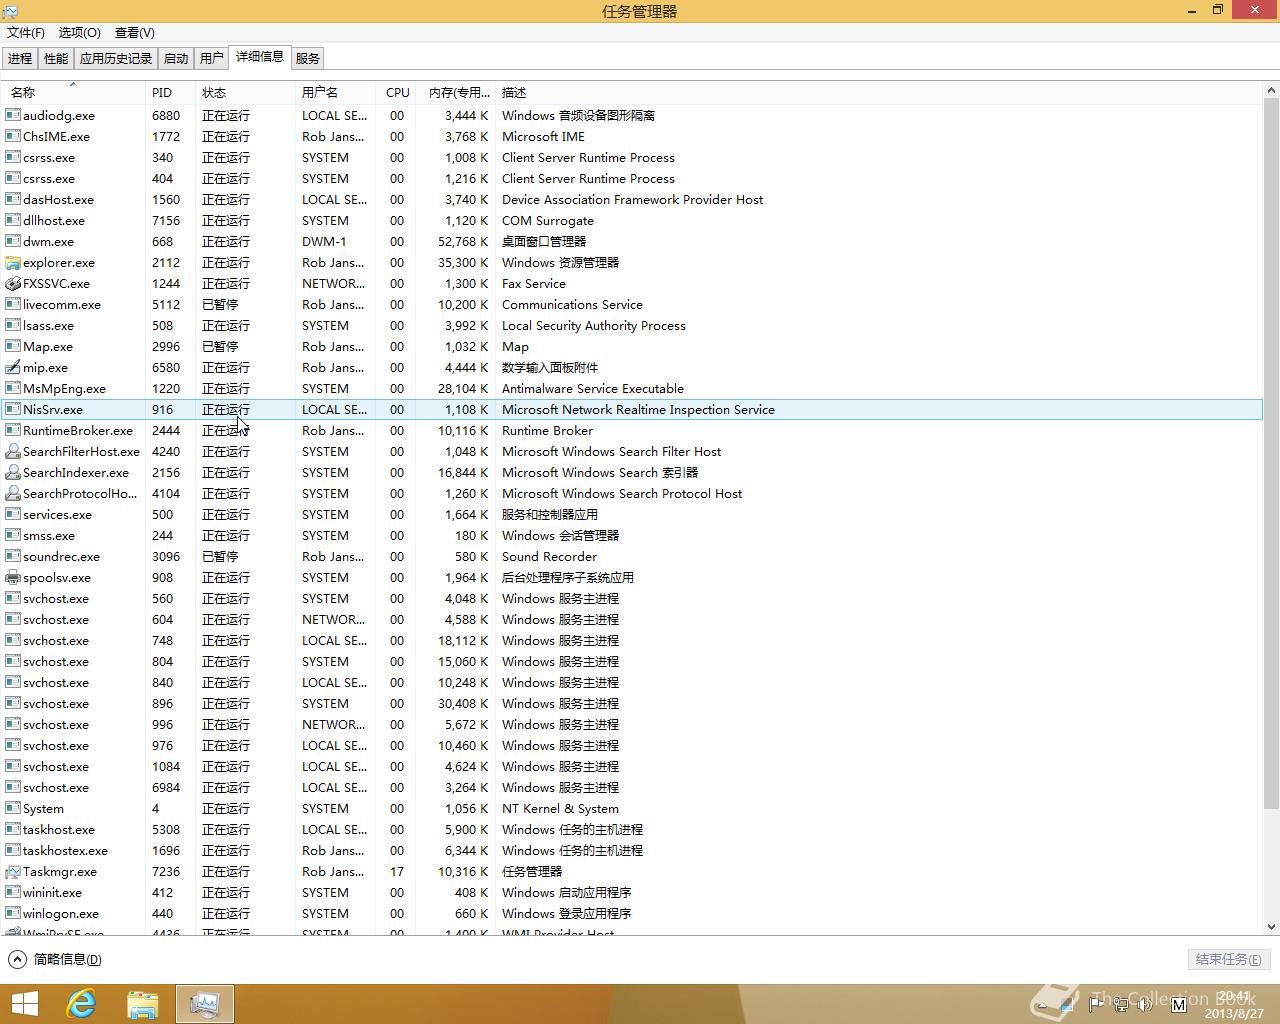This screenshot has height=1024, width=1280.
Task: Click the System process icon
Action: point(13,808)
